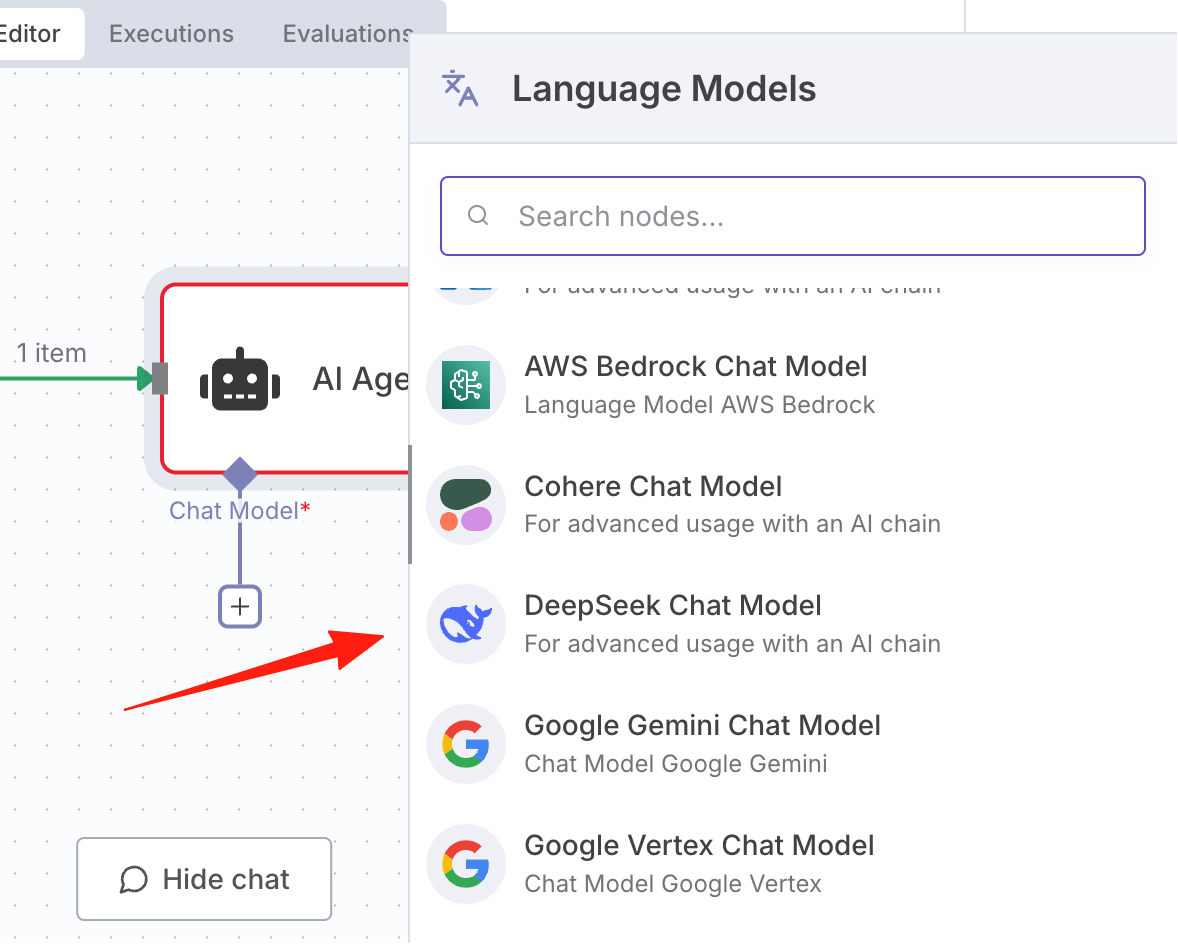Focus the Search nodes input field
Viewport: 1178px width, 944px height.
pos(793,216)
